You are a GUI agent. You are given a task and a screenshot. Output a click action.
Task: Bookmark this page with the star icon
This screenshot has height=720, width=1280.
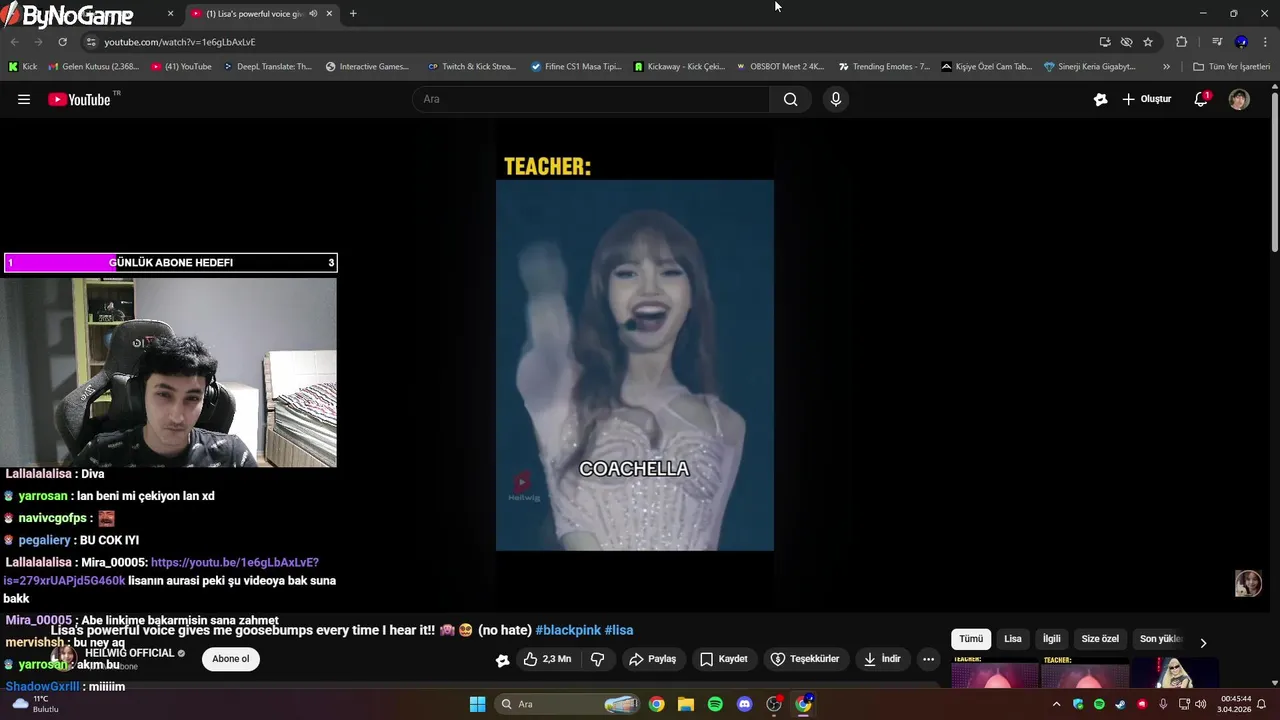[x=1148, y=42]
